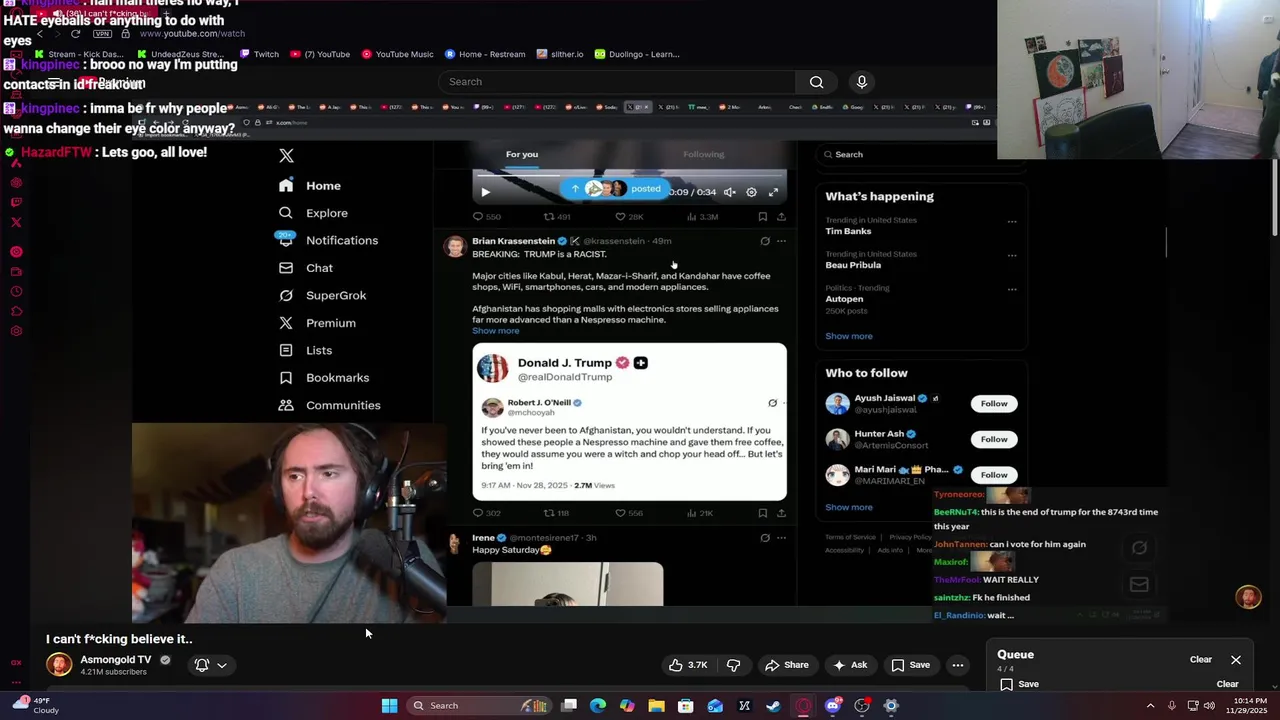Viewport: 1280px width, 720px height.
Task: Click Grok icon on Krassenstein post
Action: coord(765,241)
